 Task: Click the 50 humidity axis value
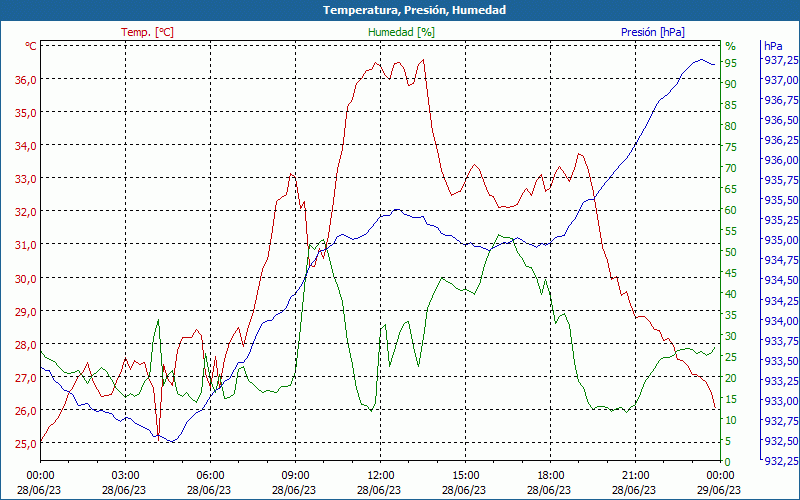point(731,252)
